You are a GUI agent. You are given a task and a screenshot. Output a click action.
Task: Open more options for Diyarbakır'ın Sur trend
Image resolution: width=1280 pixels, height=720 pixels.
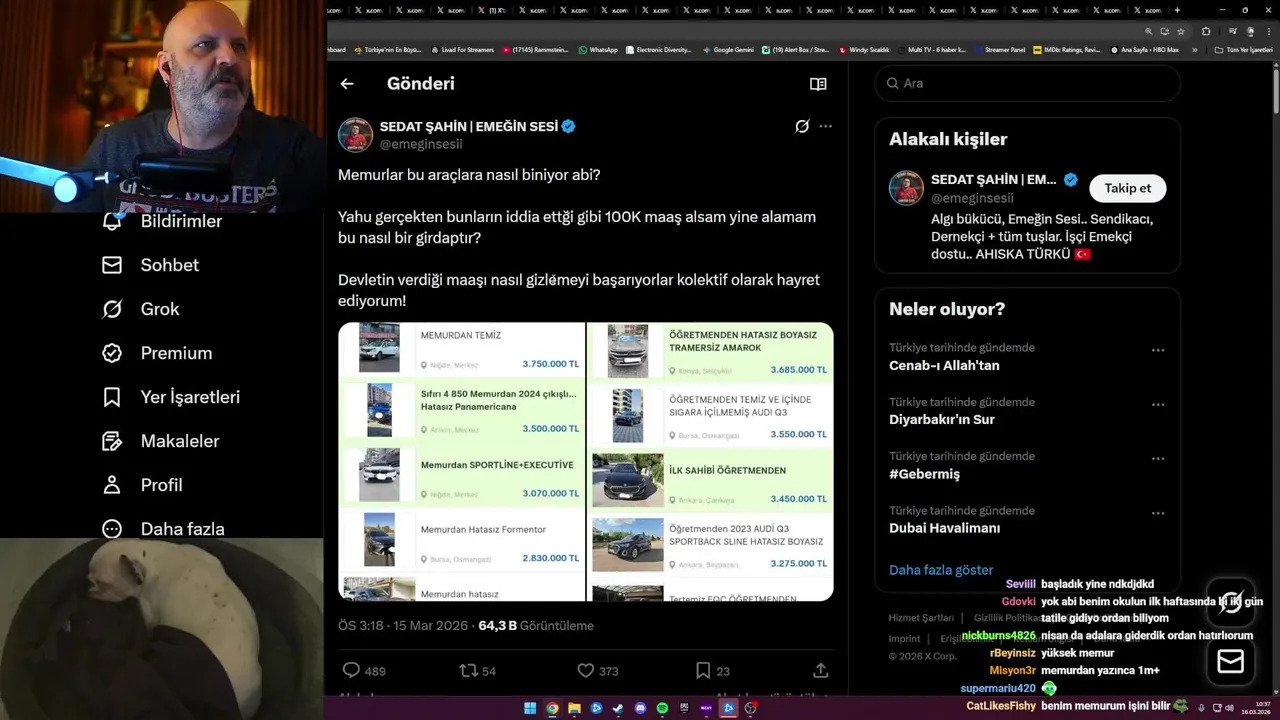[x=1158, y=405]
